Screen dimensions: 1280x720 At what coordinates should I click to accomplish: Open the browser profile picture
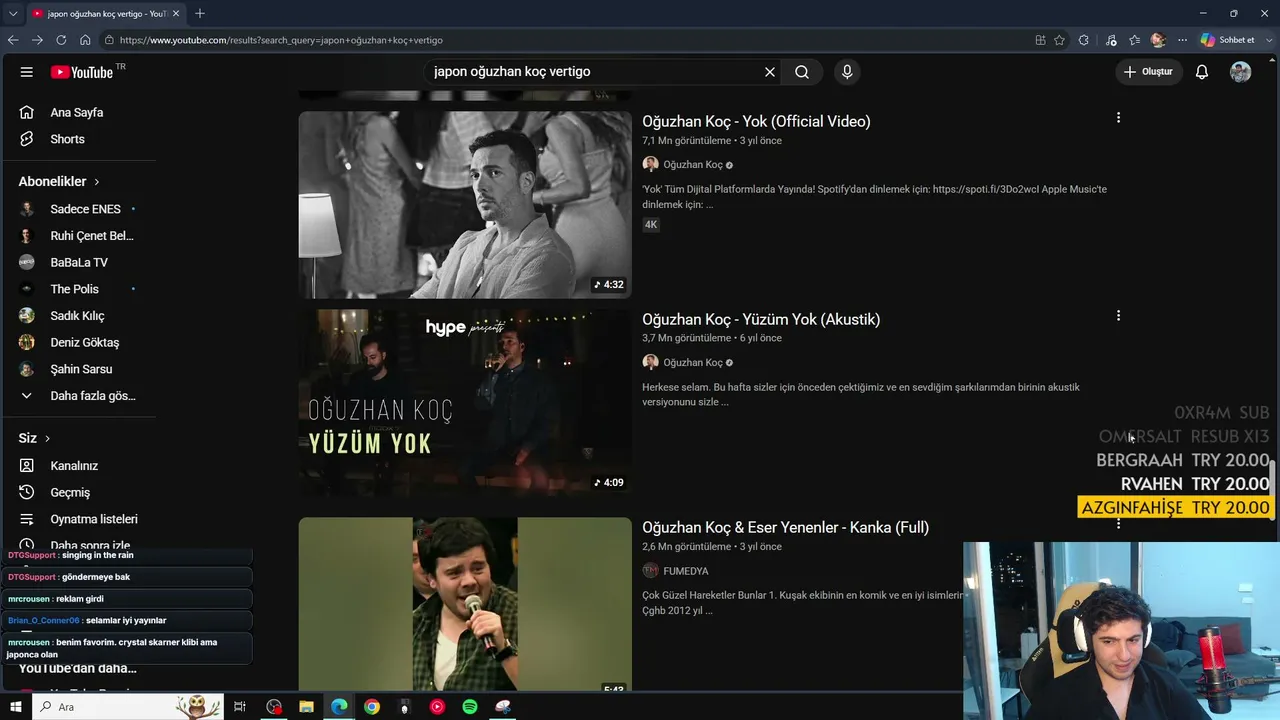tap(1159, 40)
